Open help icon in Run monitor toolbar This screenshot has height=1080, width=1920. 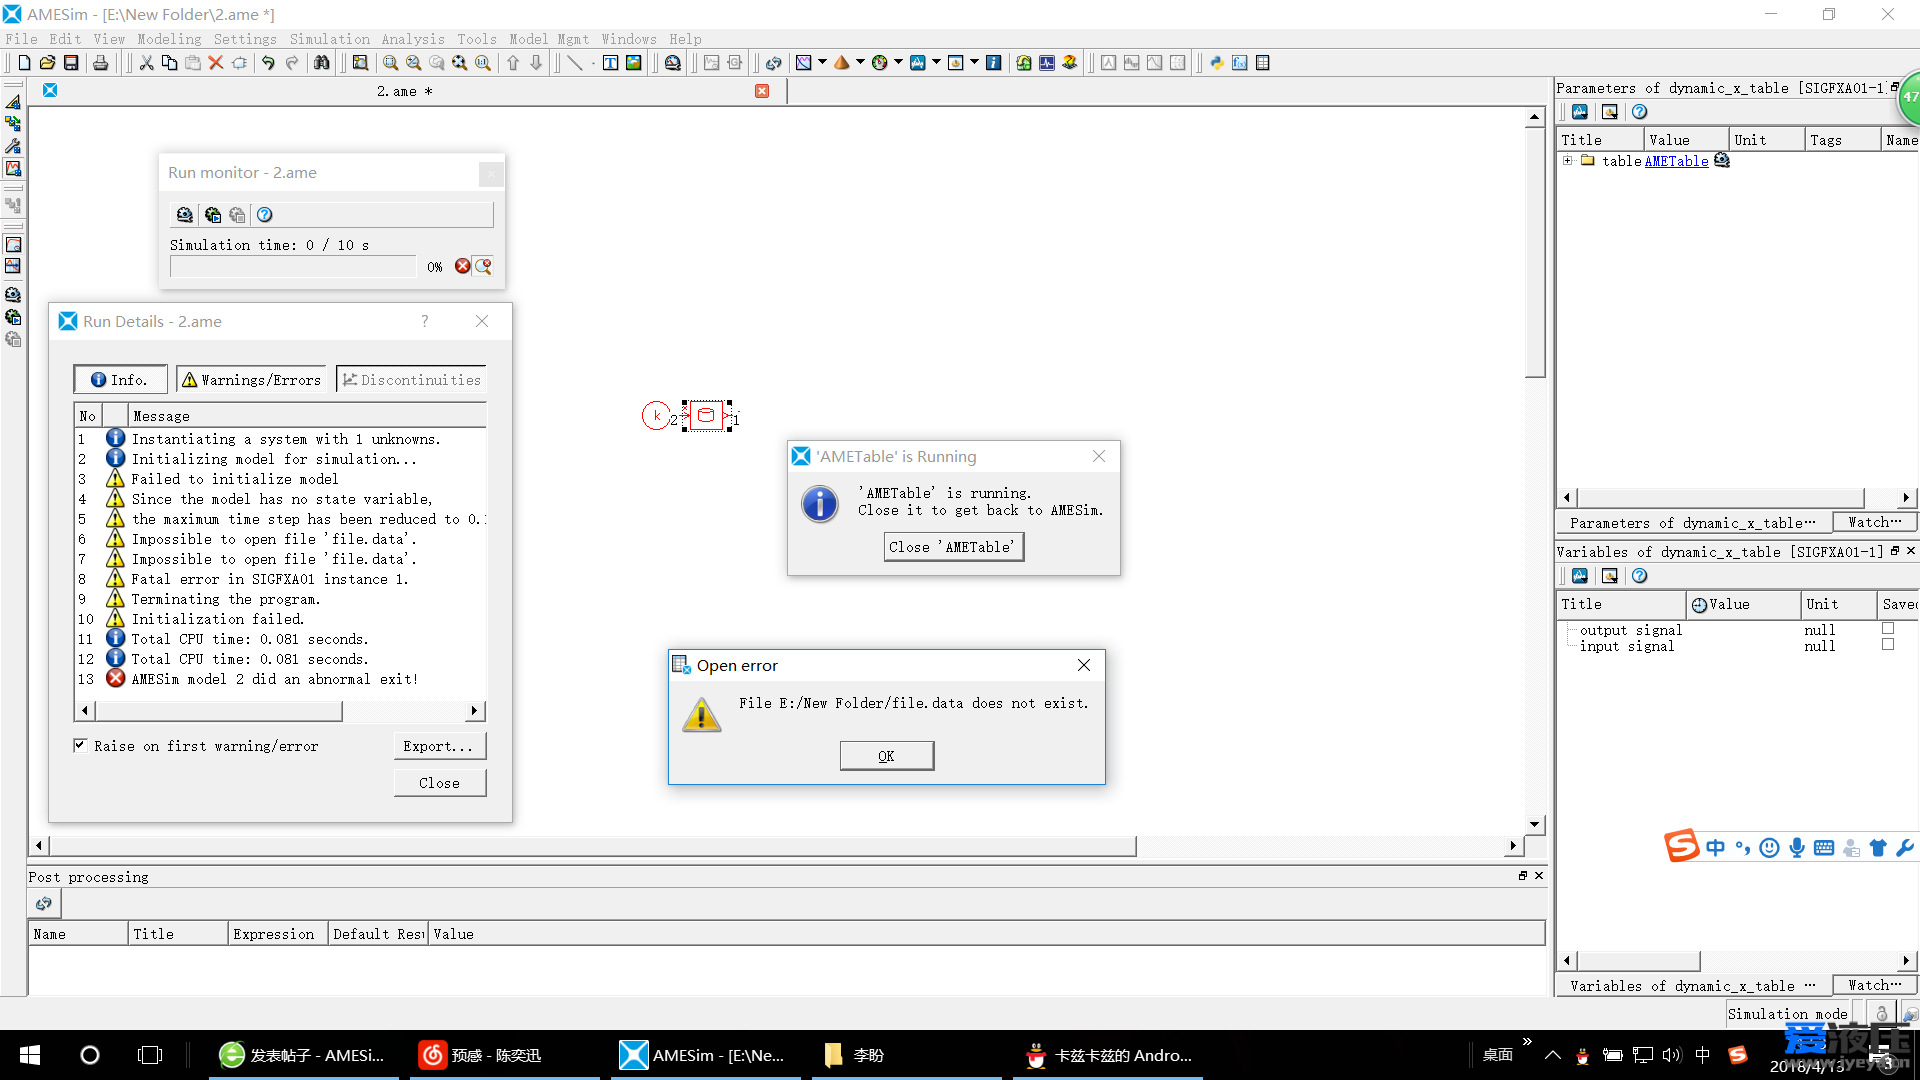264,214
